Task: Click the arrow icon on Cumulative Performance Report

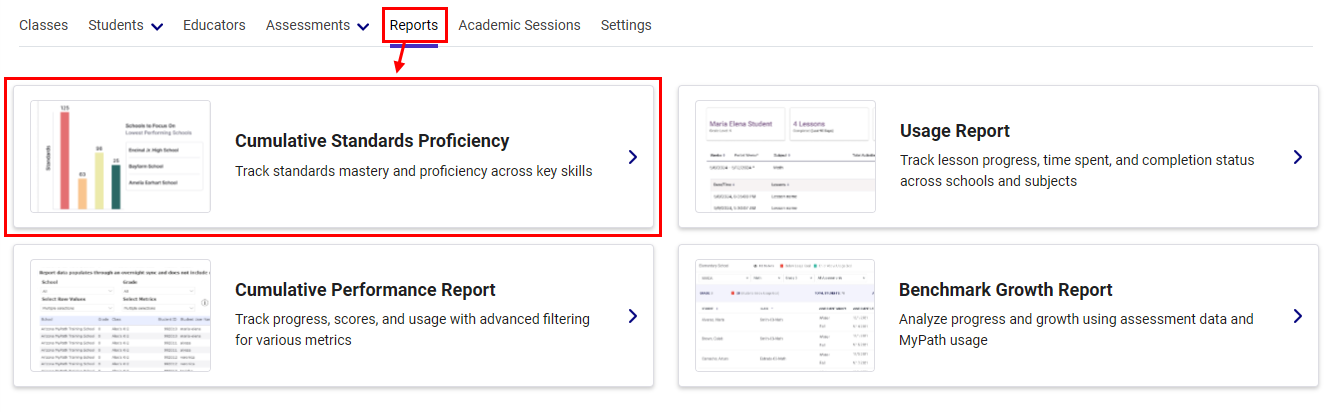Action: (x=632, y=316)
